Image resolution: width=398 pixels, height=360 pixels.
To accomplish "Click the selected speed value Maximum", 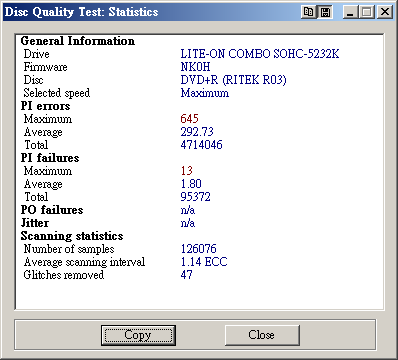I will (205, 93).
